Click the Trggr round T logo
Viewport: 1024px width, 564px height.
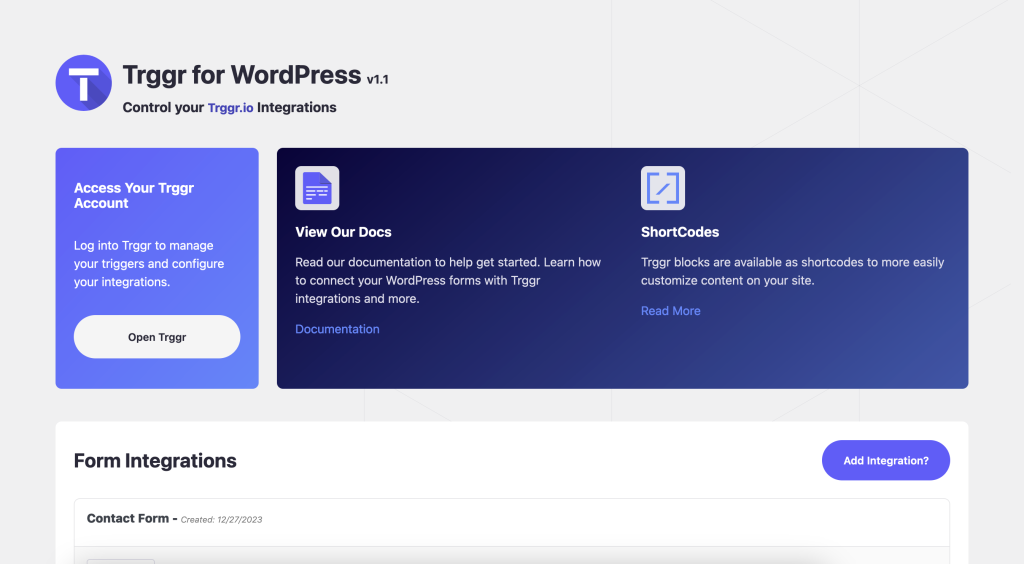point(84,83)
